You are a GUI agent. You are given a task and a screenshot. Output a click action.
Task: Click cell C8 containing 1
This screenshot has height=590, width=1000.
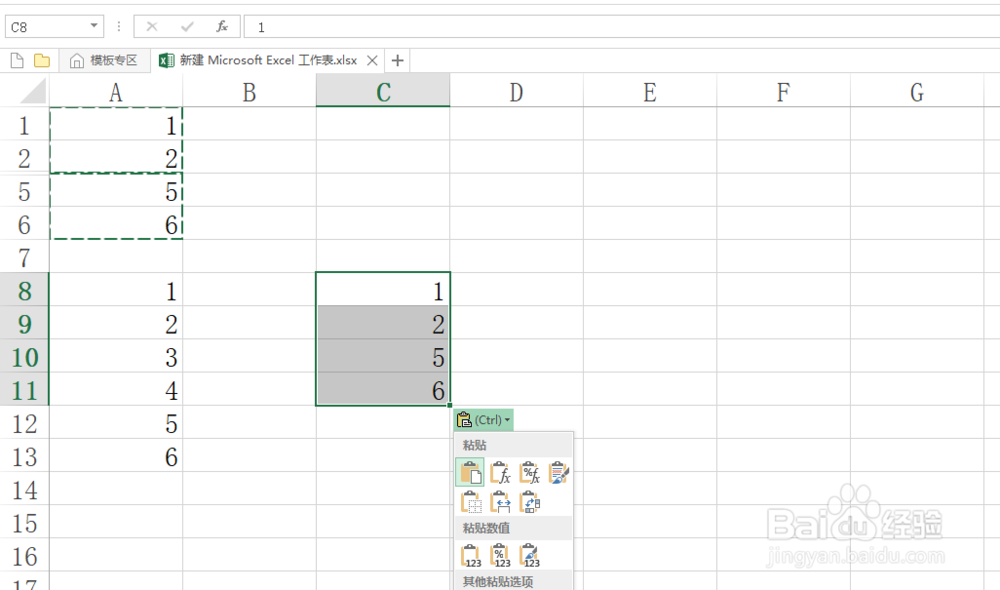point(383,290)
